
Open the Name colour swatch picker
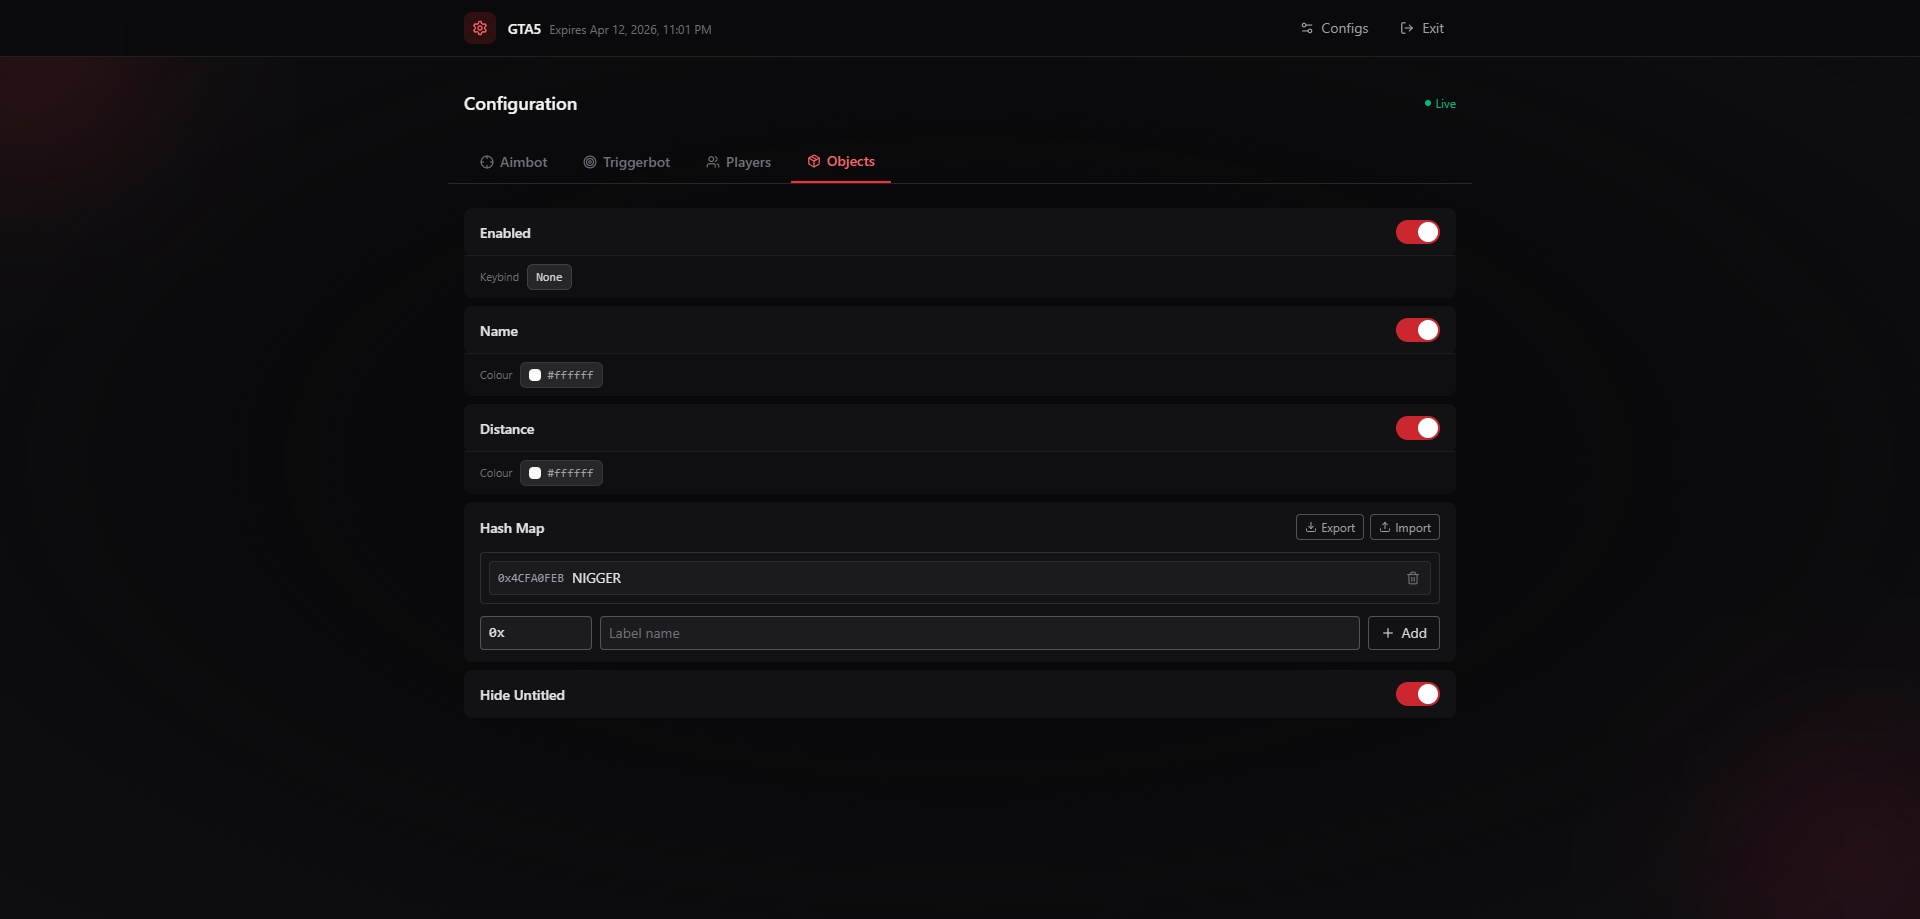(536, 375)
